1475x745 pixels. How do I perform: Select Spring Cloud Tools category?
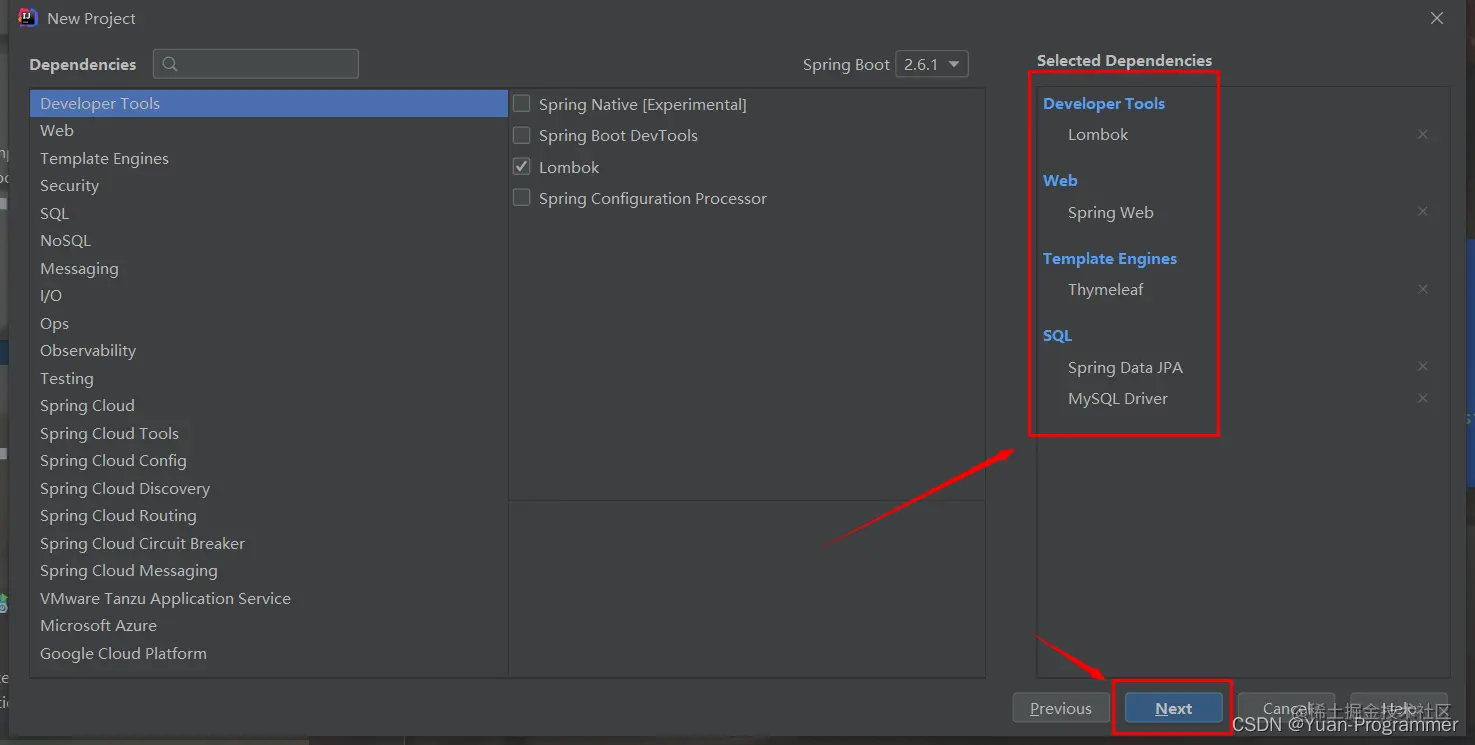(269, 433)
